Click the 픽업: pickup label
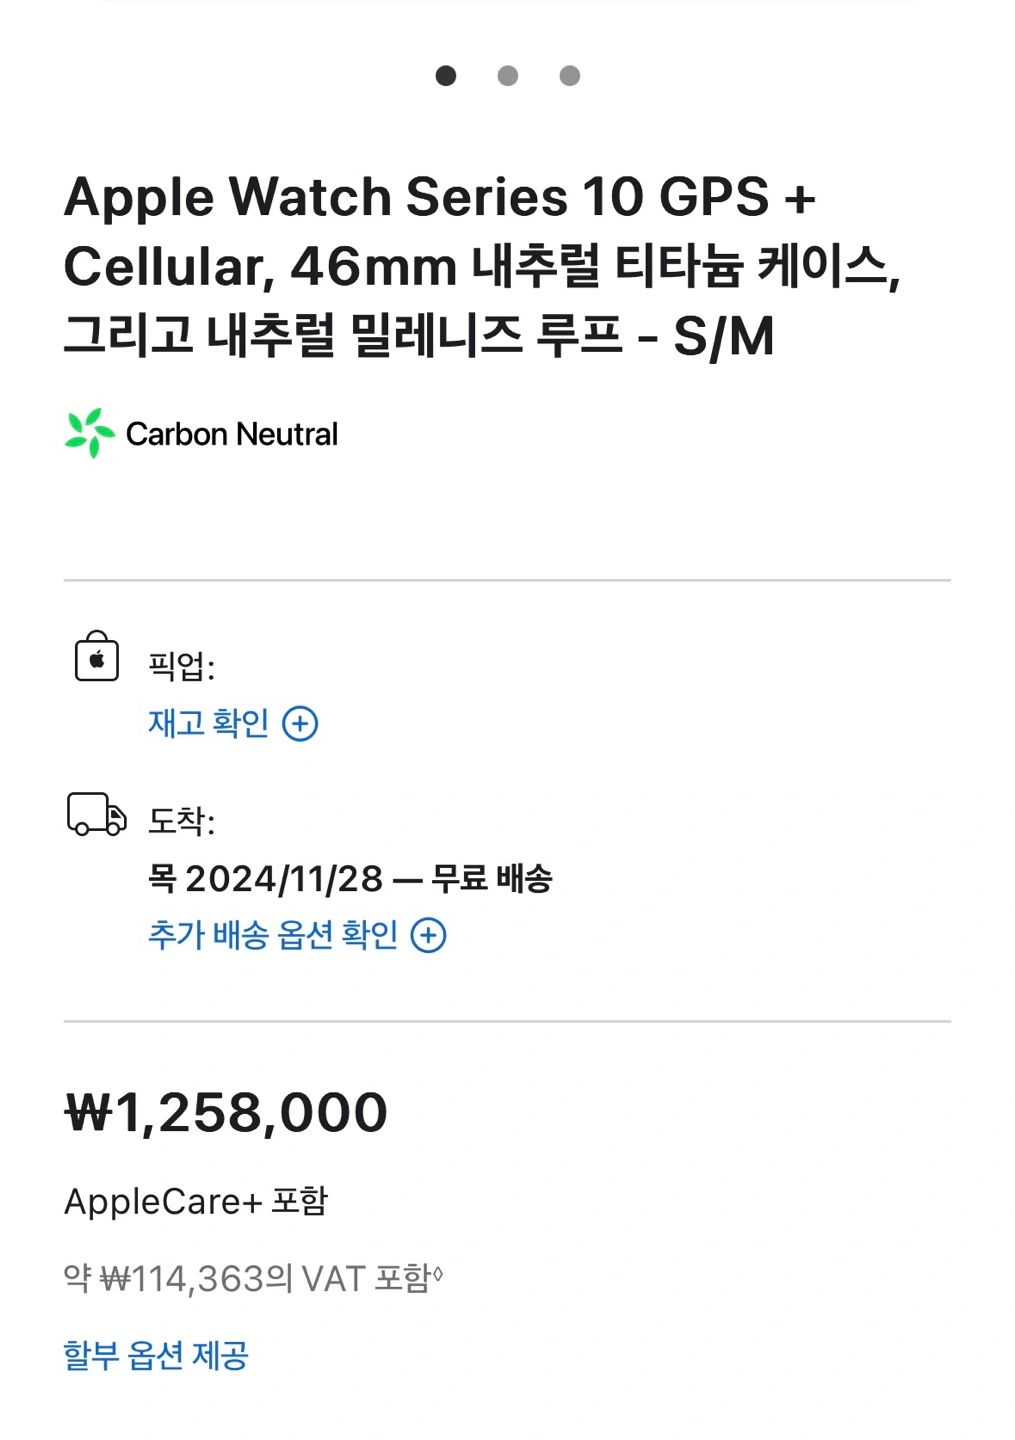This screenshot has width=1015, height=1440. (x=182, y=665)
